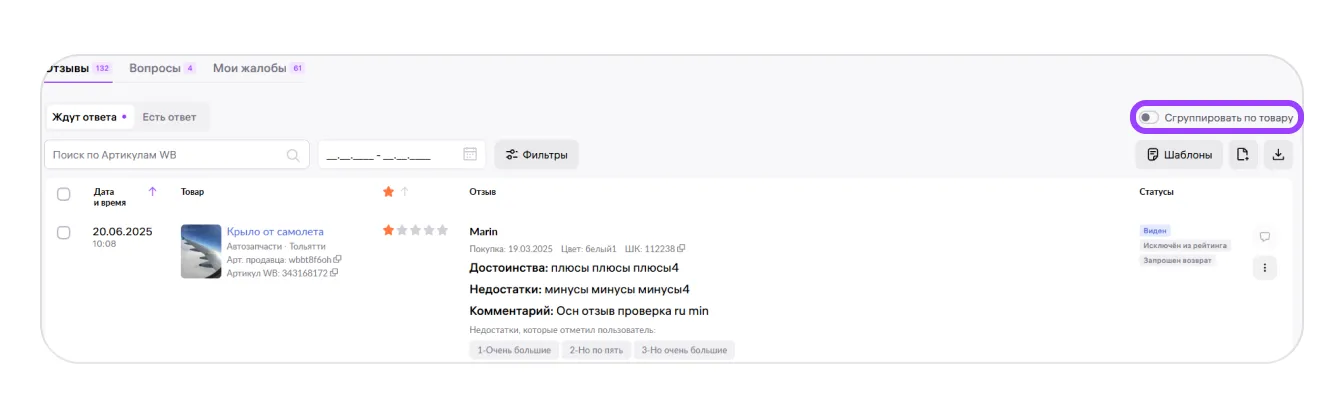Open the three-dot menu for the review
The image size is (1344, 418).
pos(1265,268)
